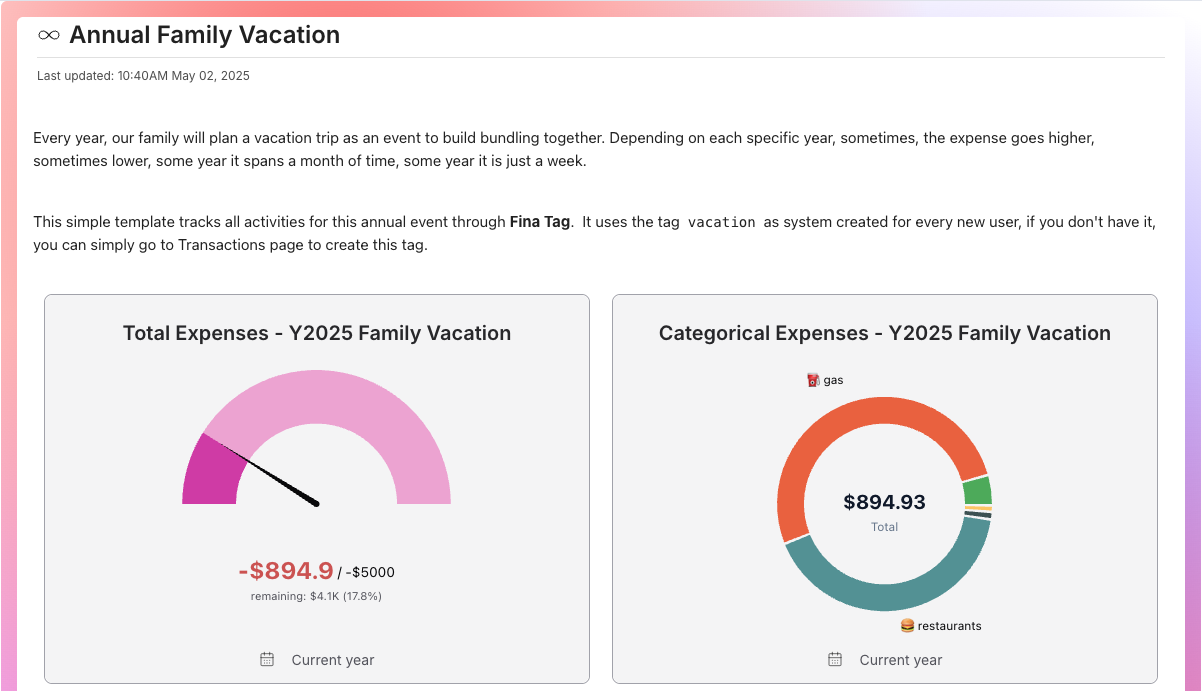Screen dimensions: 1202x691
Task: Click the $894.93 total in the donut center
Action: (x=884, y=501)
